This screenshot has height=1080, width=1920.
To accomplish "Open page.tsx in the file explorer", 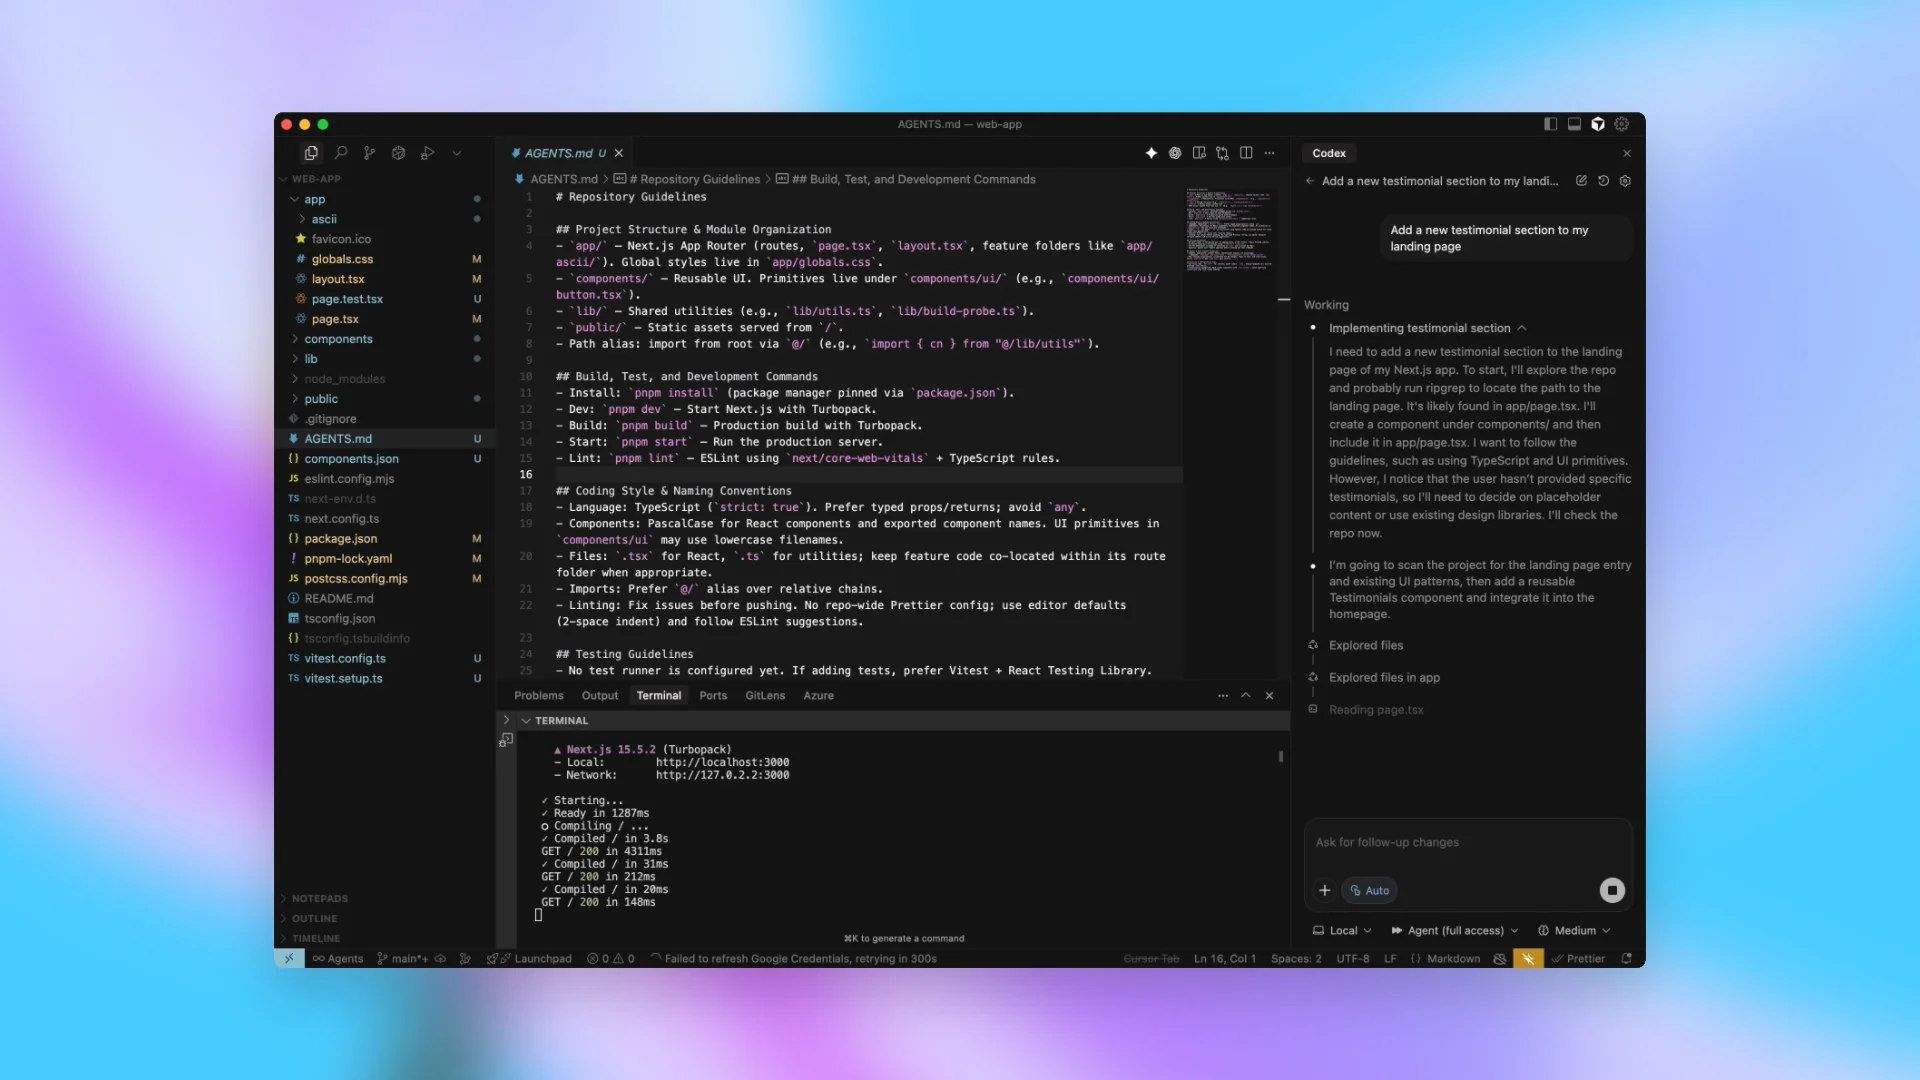I will click(334, 319).
